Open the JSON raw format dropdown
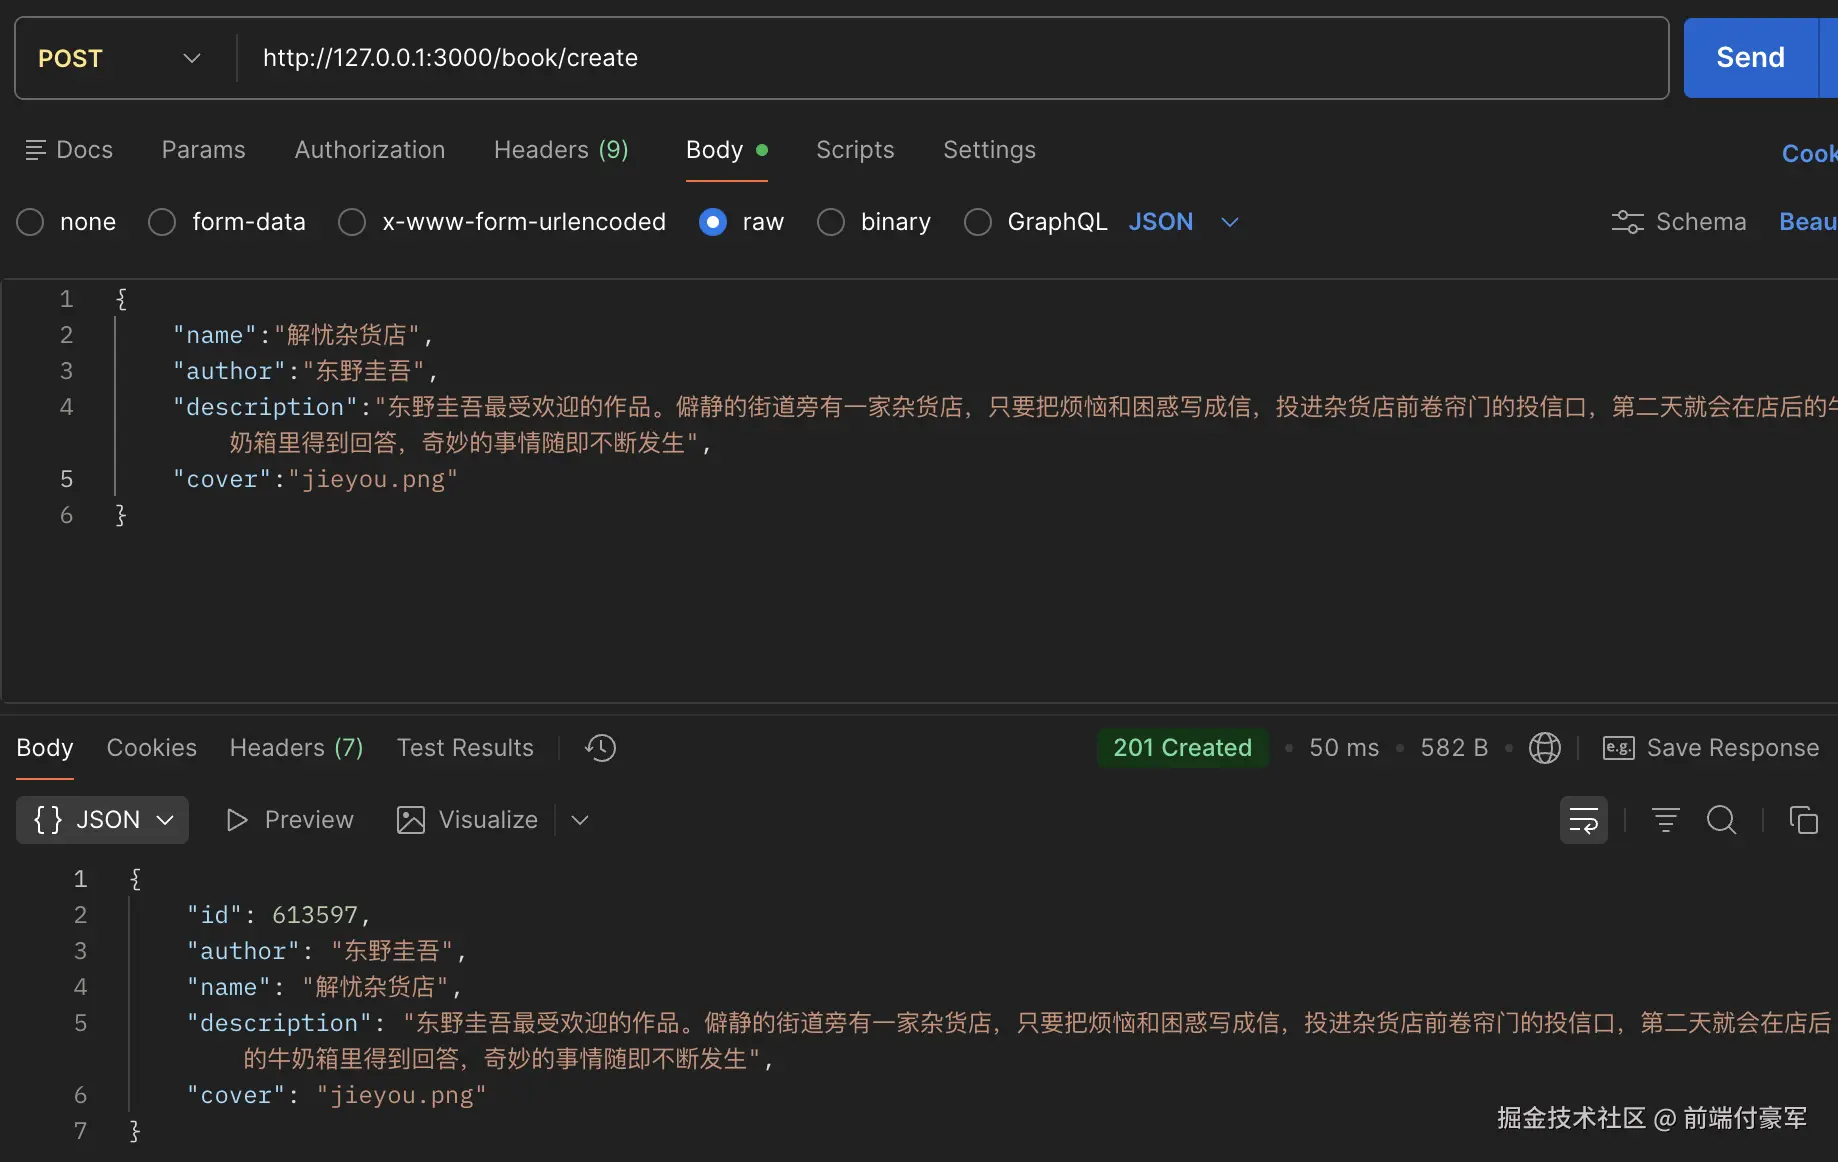1838x1162 pixels. click(x=1184, y=222)
